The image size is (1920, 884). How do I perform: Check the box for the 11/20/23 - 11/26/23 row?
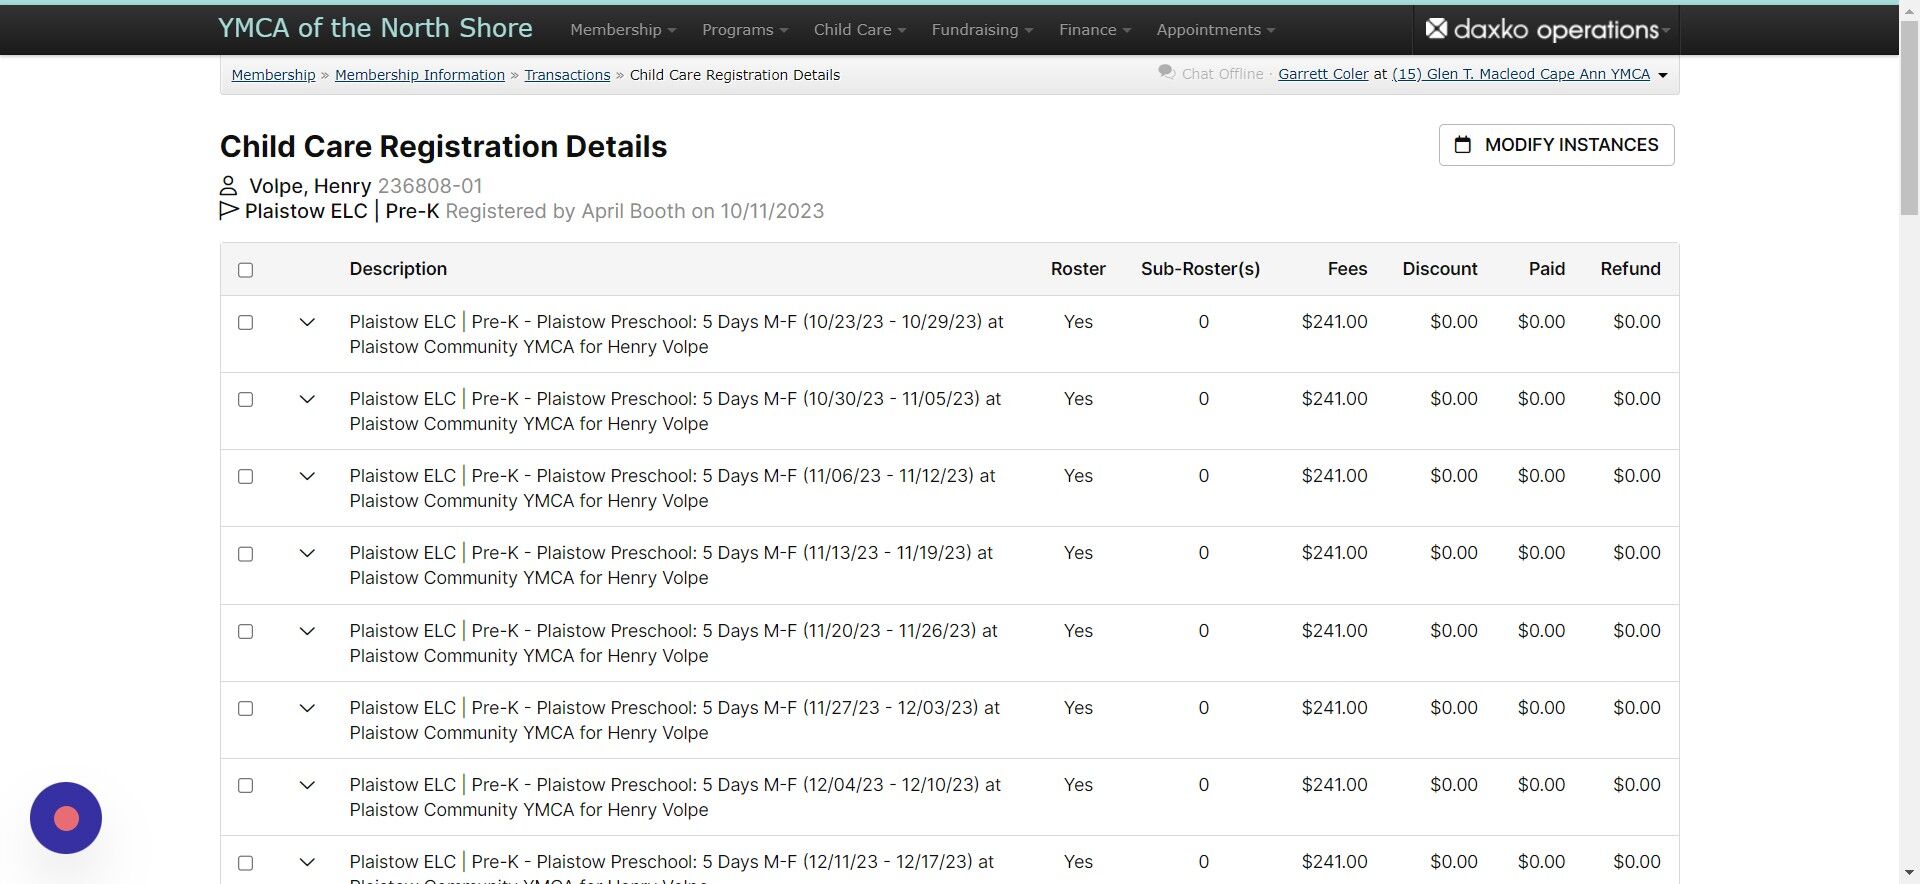(x=246, y=631)
